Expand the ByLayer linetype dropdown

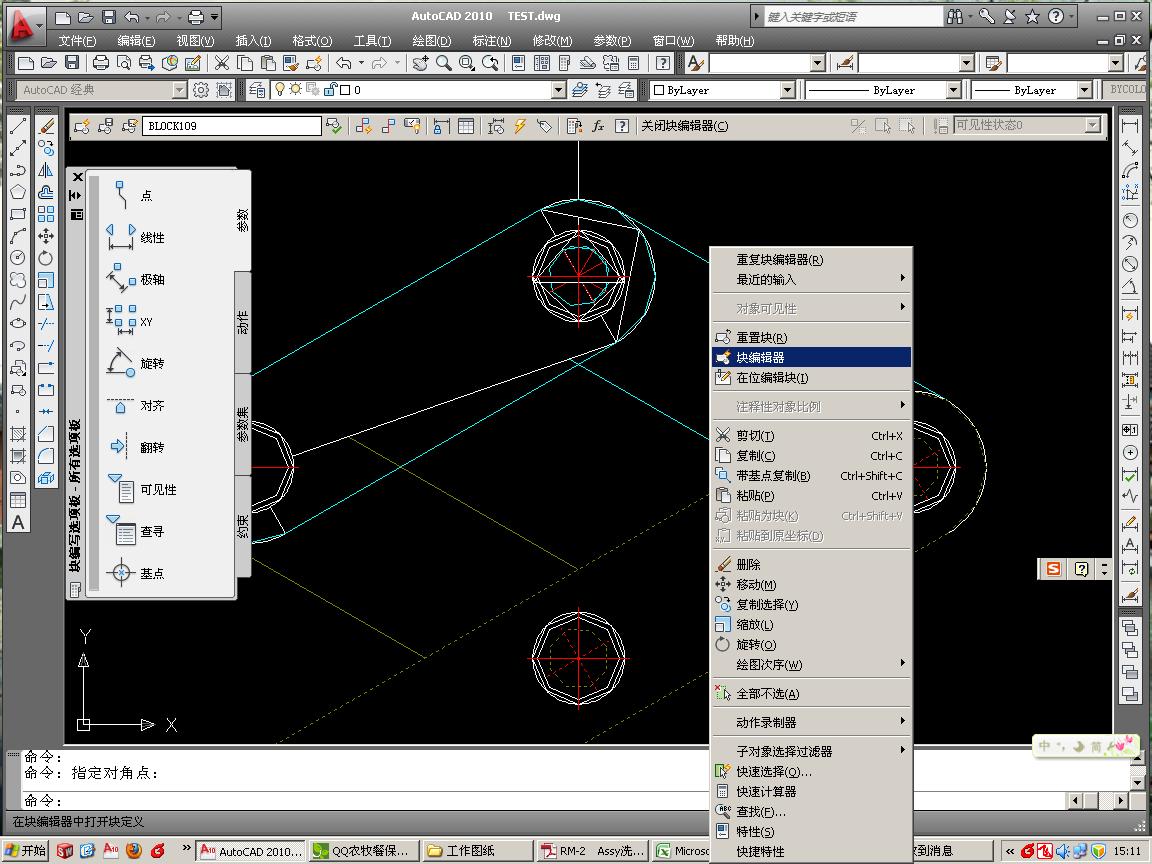point(953,90)
